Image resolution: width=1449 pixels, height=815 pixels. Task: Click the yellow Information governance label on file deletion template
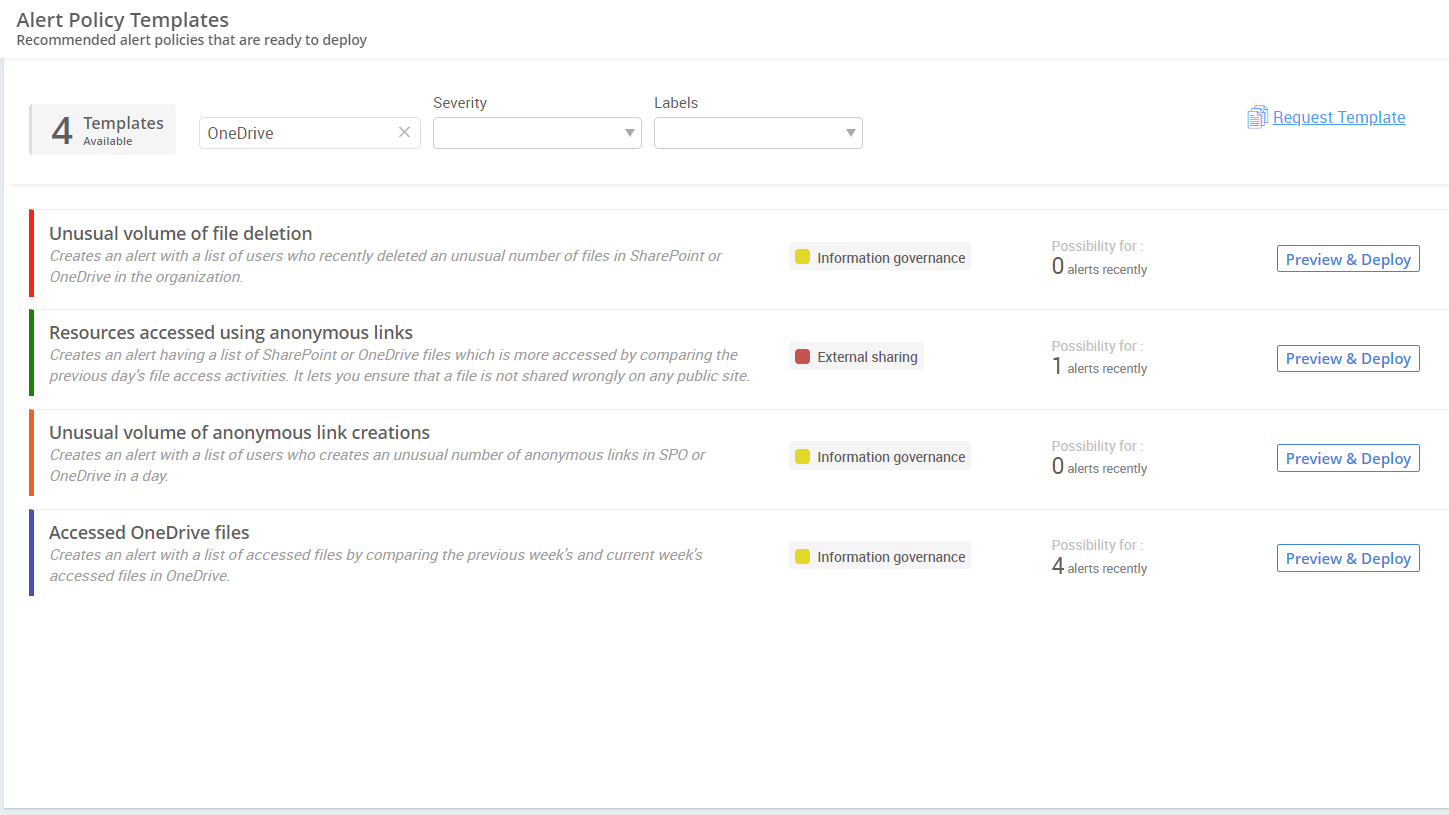click(879, 257)
